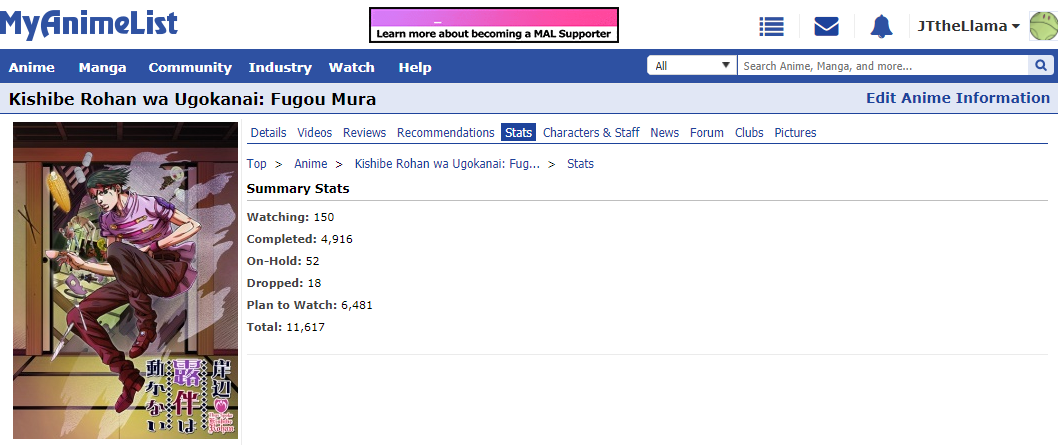1058x445 pixels.
Task: Switch to the Recommendations tab
Action: tap(445, 133)
